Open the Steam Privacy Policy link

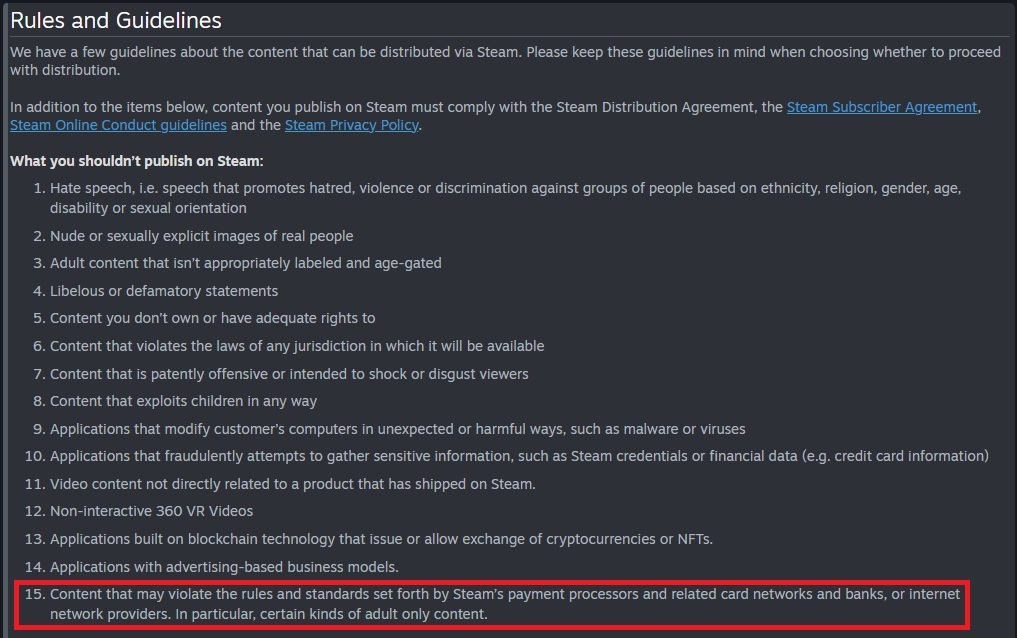tap(351, 125)
